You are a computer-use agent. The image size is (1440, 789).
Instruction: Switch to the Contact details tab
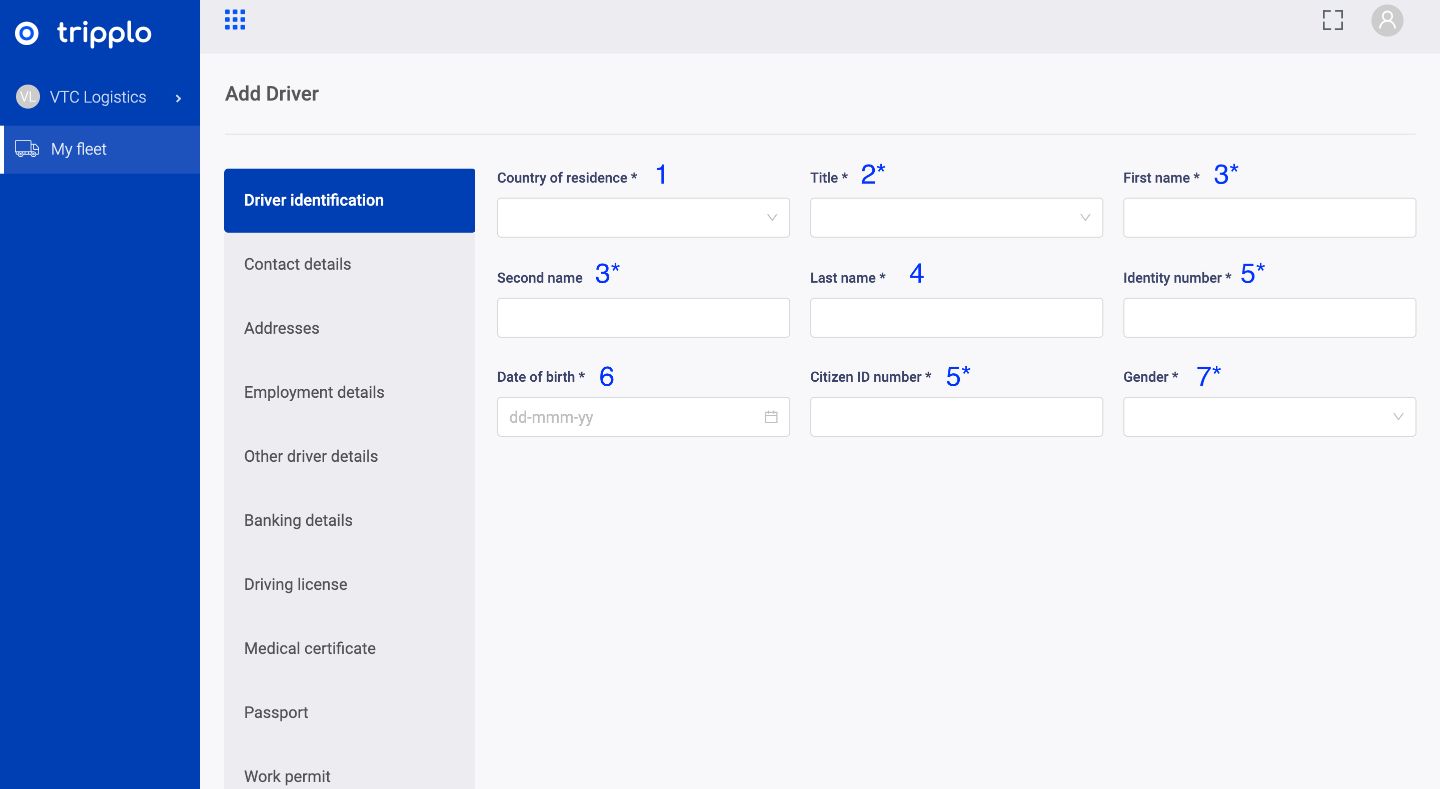point(298,264)
